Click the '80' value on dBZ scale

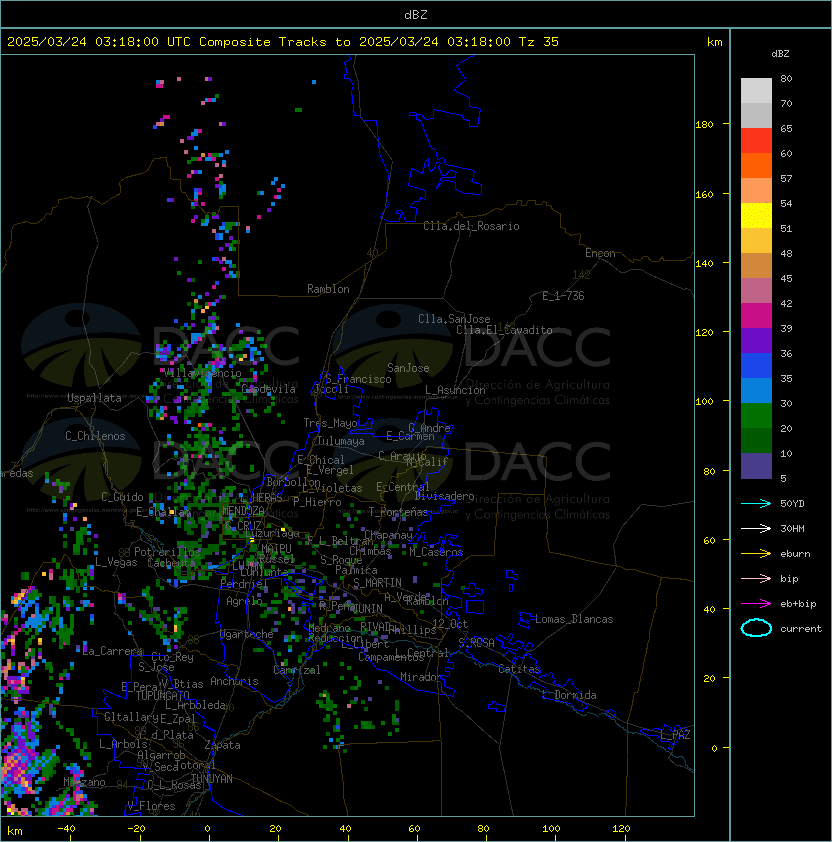click(x=786, y=78)
